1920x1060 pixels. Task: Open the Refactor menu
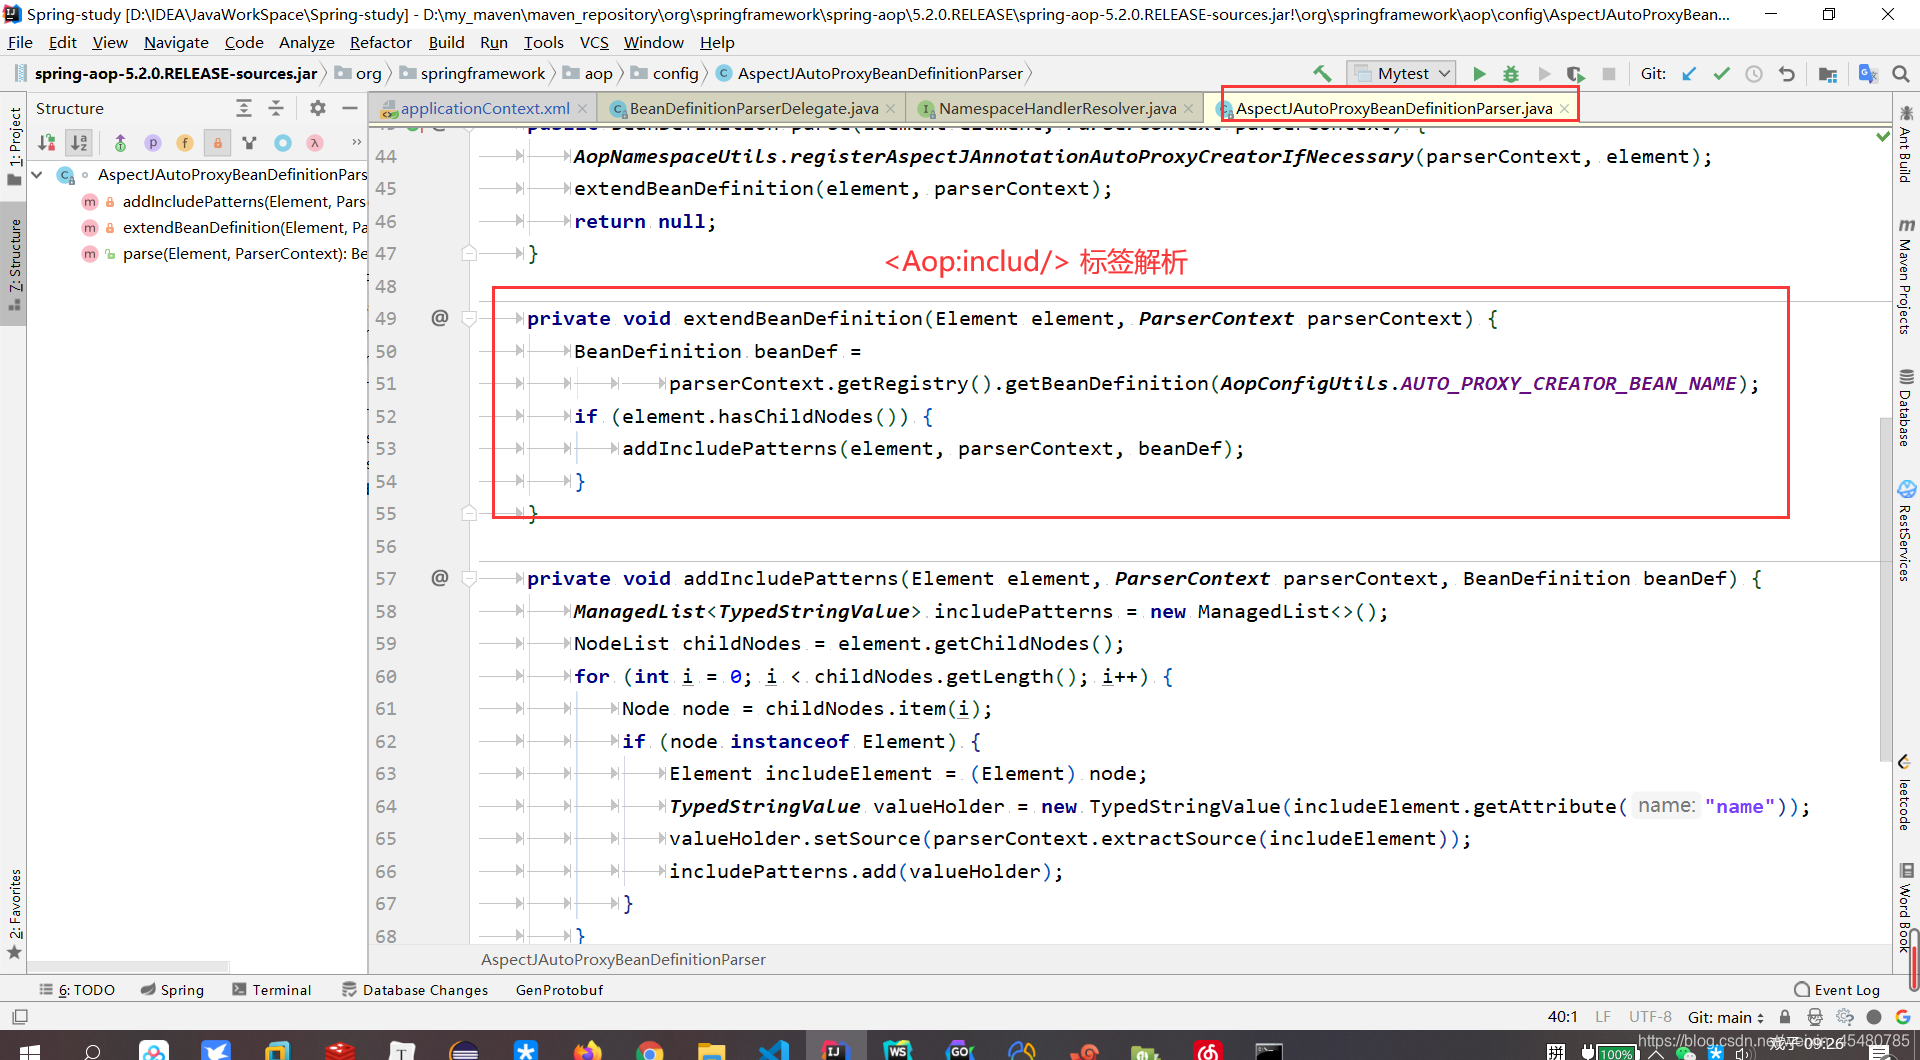coord(381,42)
